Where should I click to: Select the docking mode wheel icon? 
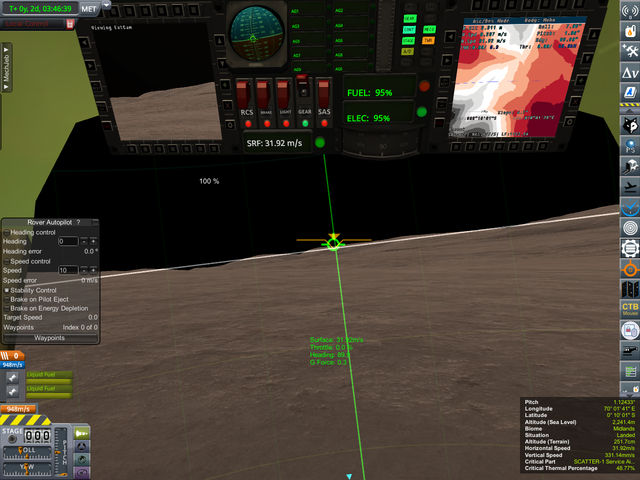click(x=82, y=446)
